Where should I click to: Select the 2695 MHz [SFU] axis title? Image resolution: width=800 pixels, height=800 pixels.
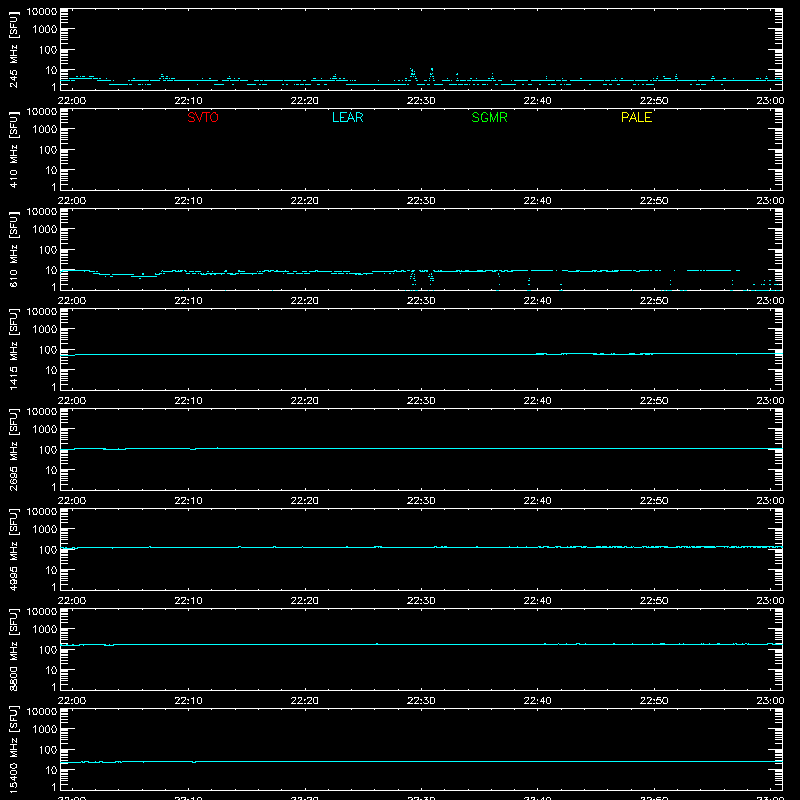(13, 449)
